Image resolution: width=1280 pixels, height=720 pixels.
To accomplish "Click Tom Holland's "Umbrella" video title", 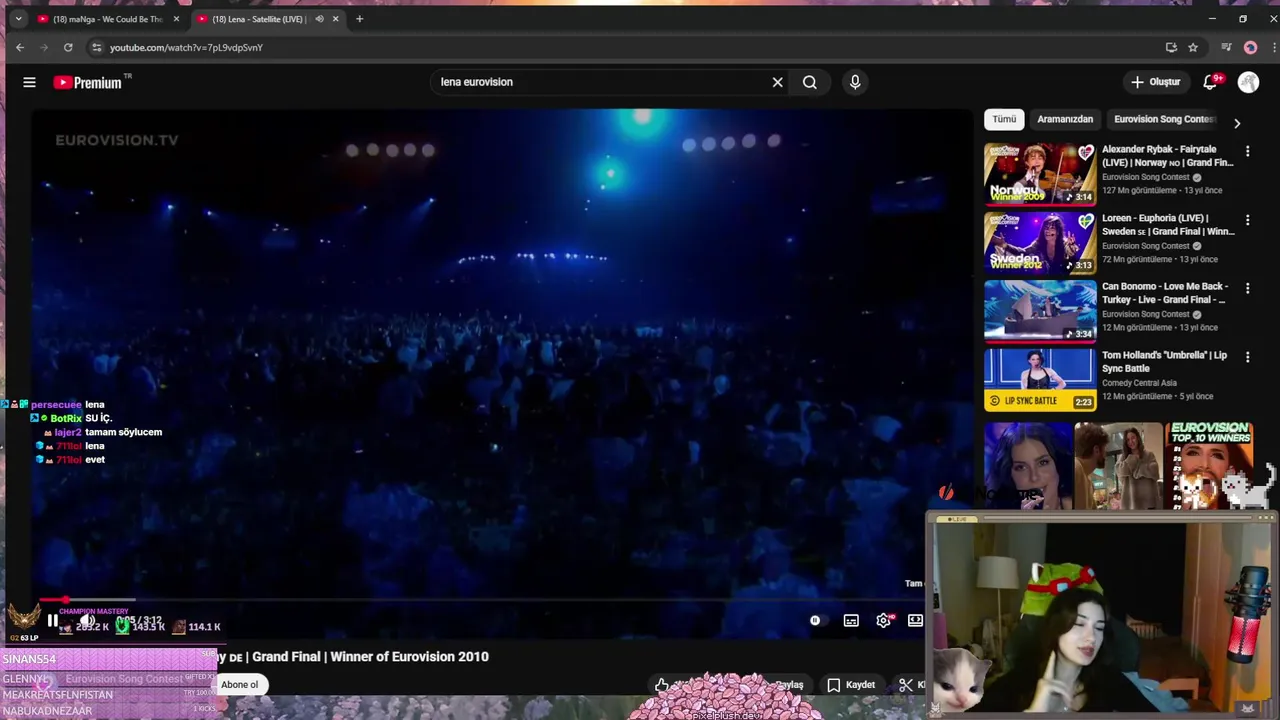I will (1164, 362).
